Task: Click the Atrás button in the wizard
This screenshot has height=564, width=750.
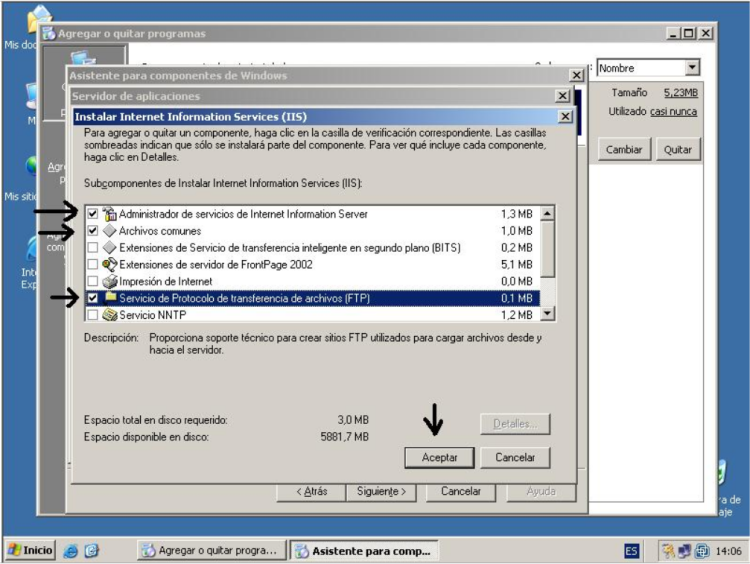Action: [311, 491]
